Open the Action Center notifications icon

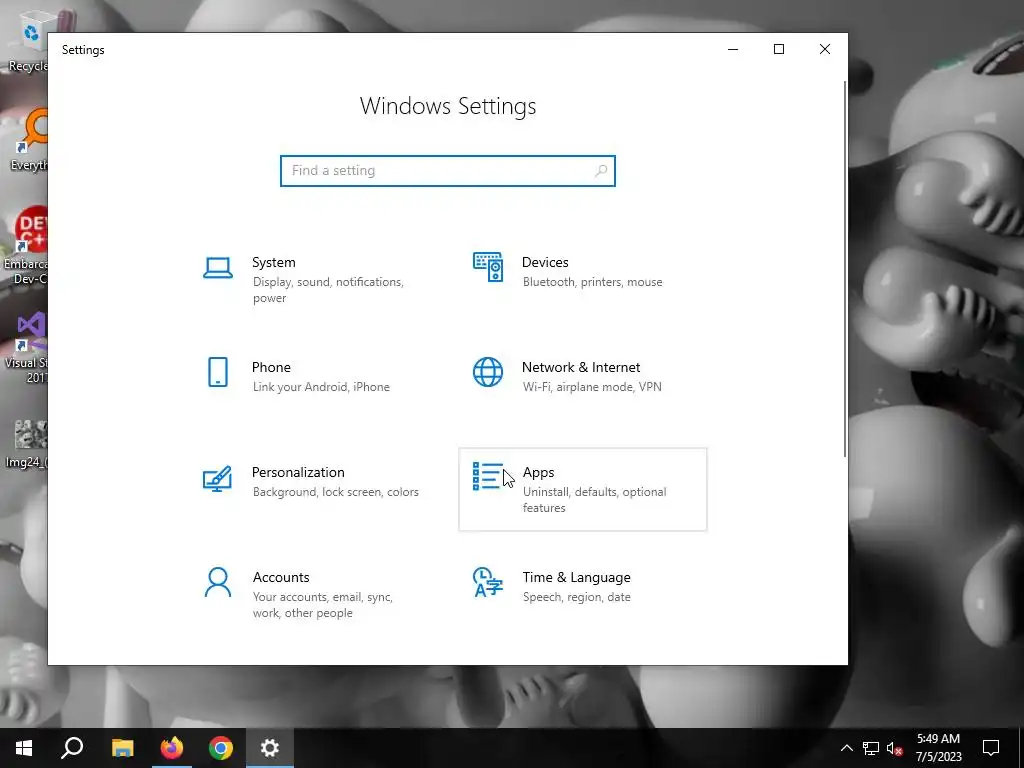(x=991, y=748)
